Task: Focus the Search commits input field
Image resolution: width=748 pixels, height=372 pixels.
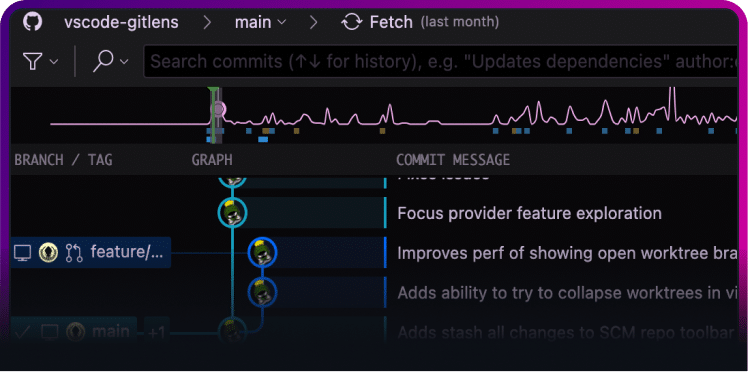Action: (x=441, y=61)
